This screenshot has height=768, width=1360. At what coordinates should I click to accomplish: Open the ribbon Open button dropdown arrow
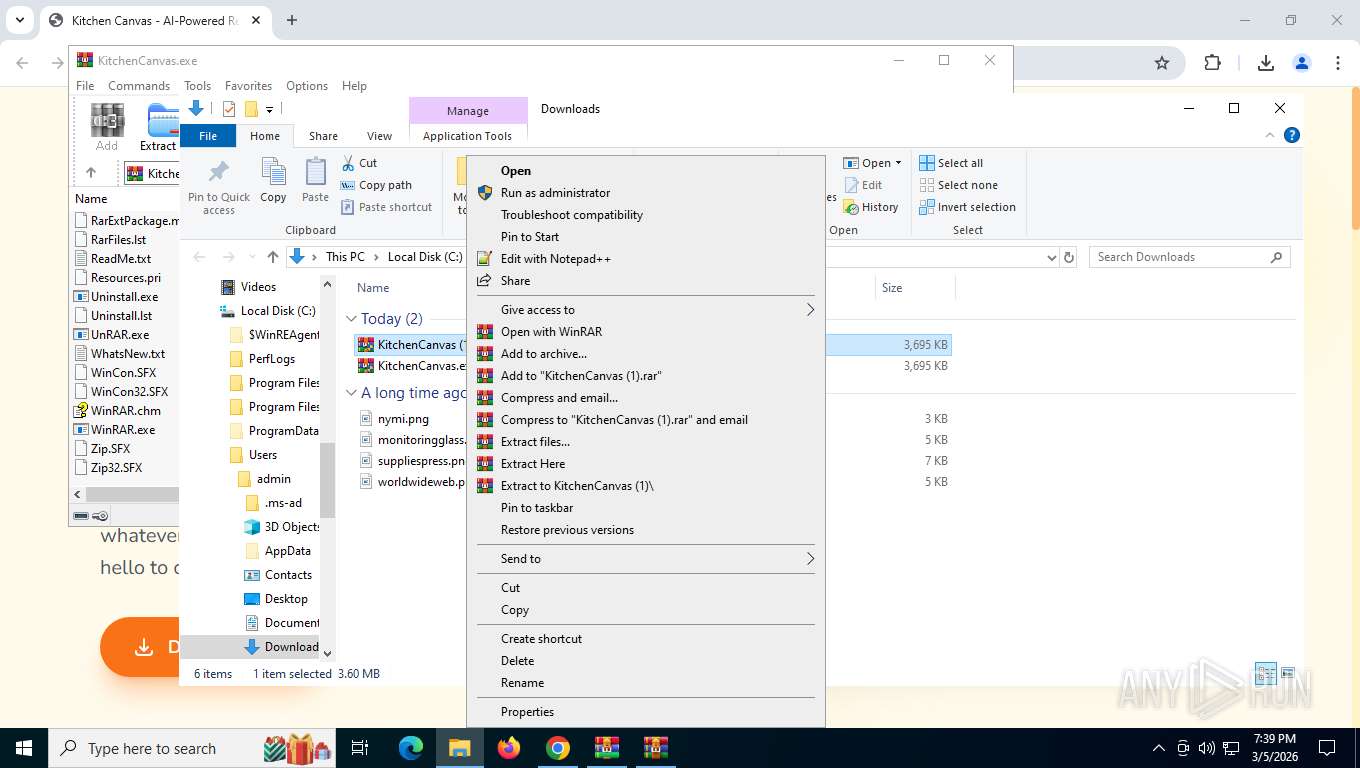point(898,163)
